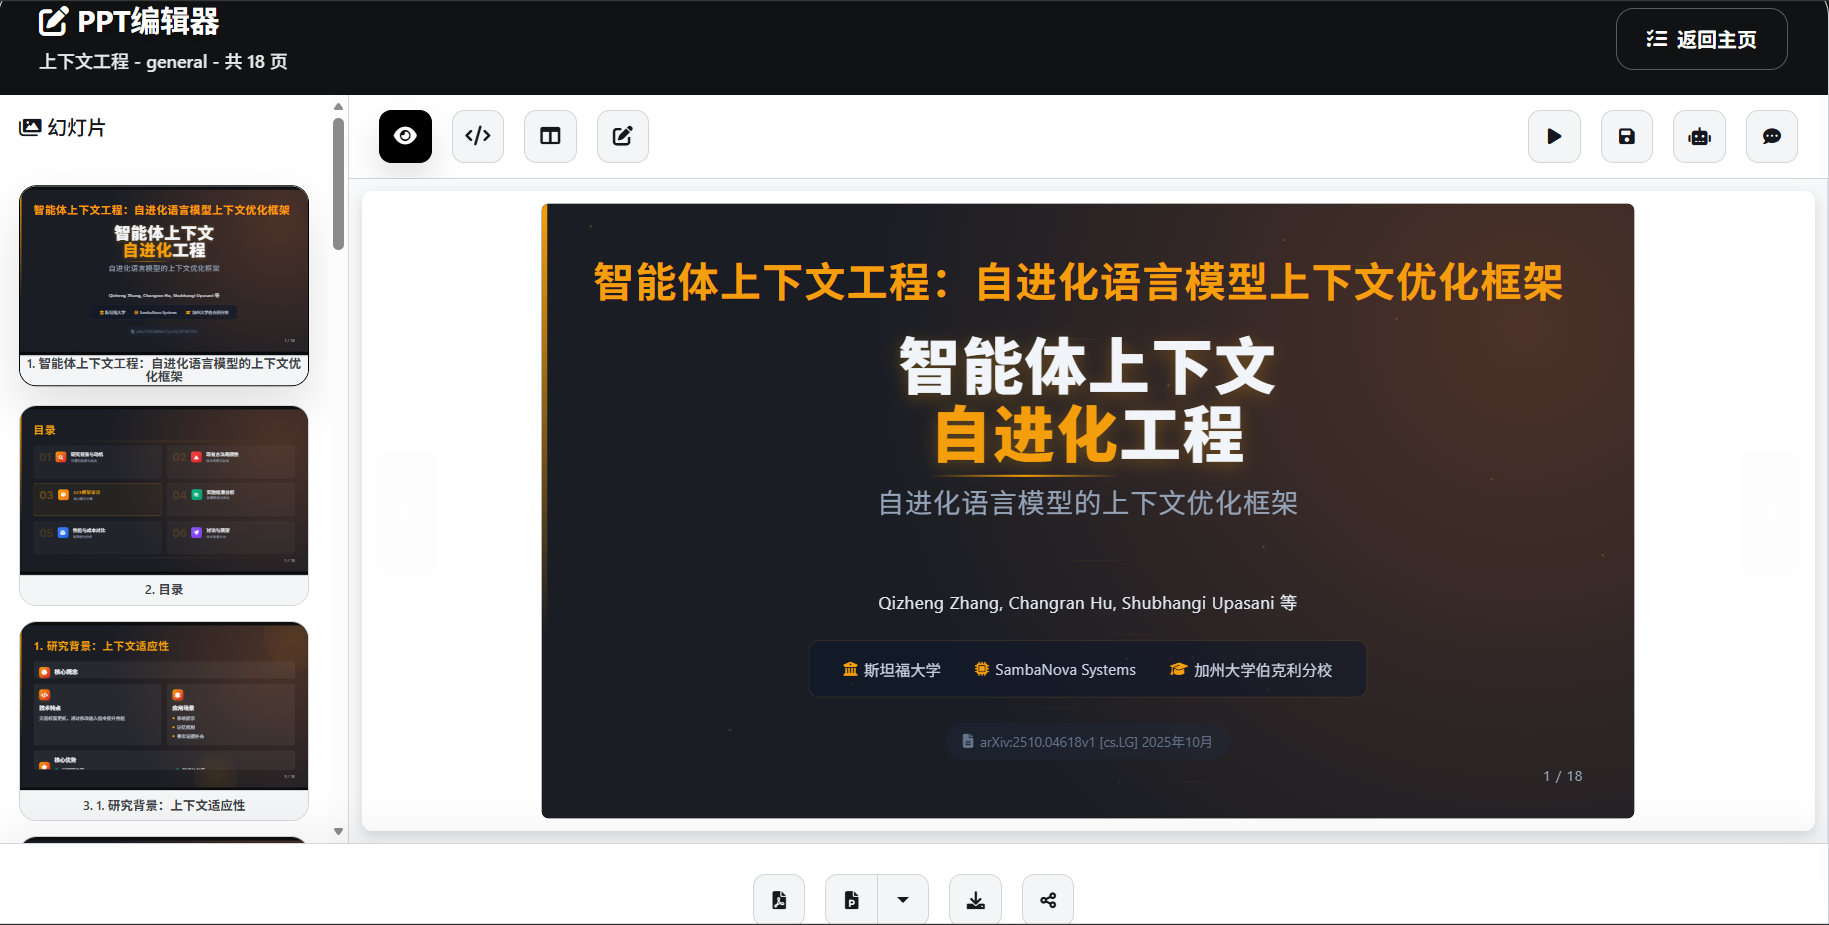Start the slideshow playback

1554,136
